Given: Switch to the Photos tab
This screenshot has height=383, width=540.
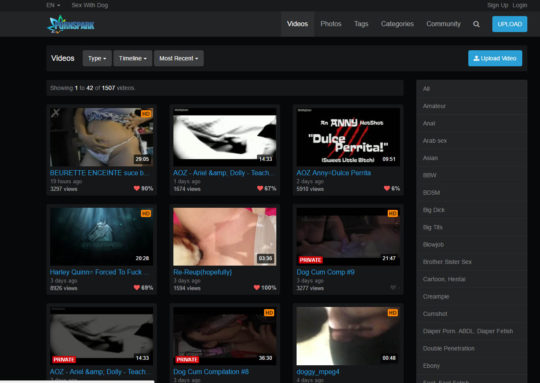Looking at the screenshot, I should (x=331, y=24).
